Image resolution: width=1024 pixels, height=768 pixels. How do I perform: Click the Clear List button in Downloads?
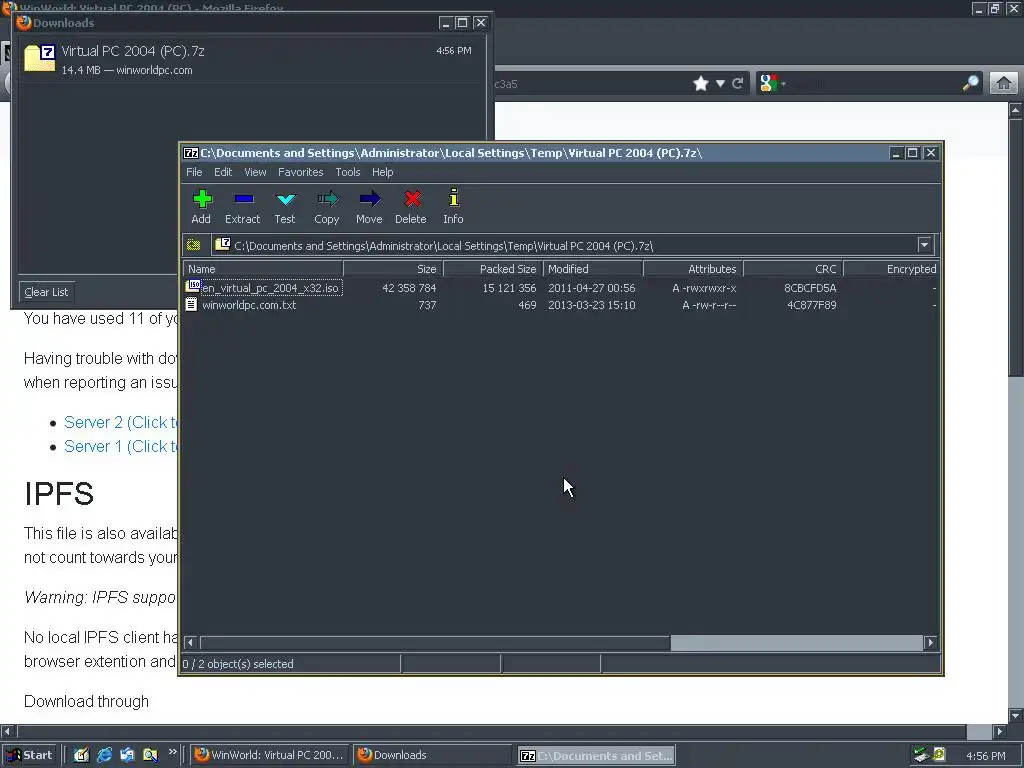pos(46,292)
